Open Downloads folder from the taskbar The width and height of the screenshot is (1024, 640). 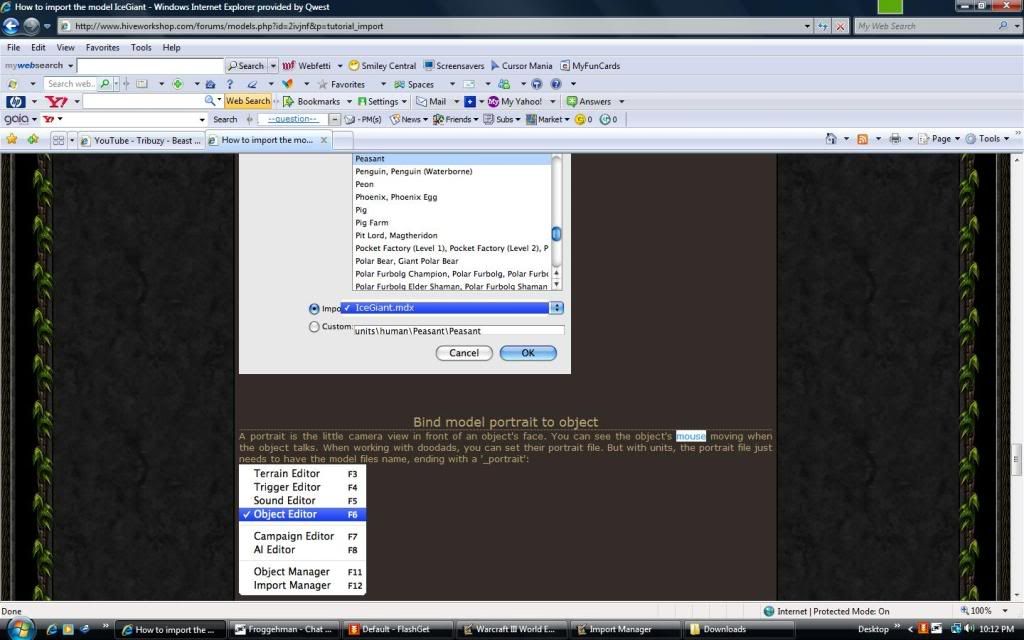(x=737, y=630)
